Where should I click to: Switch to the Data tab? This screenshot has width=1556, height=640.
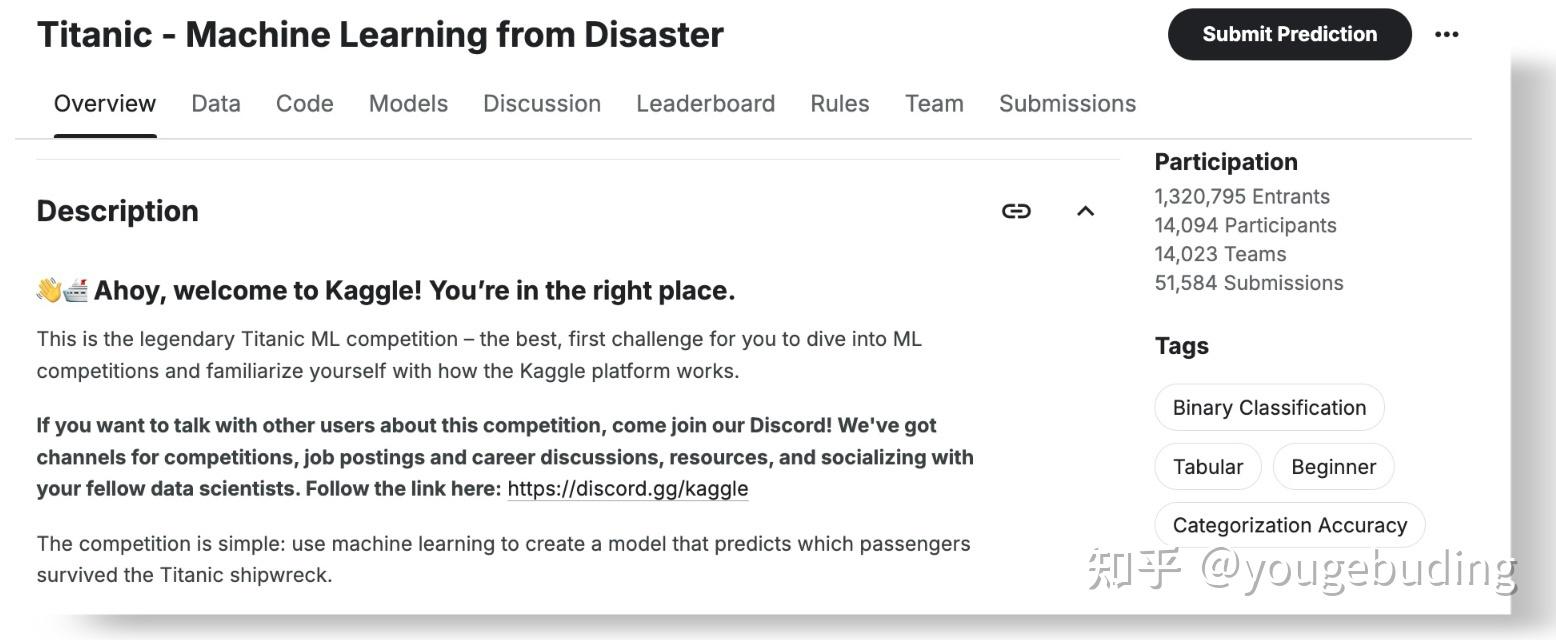[216, 104]
